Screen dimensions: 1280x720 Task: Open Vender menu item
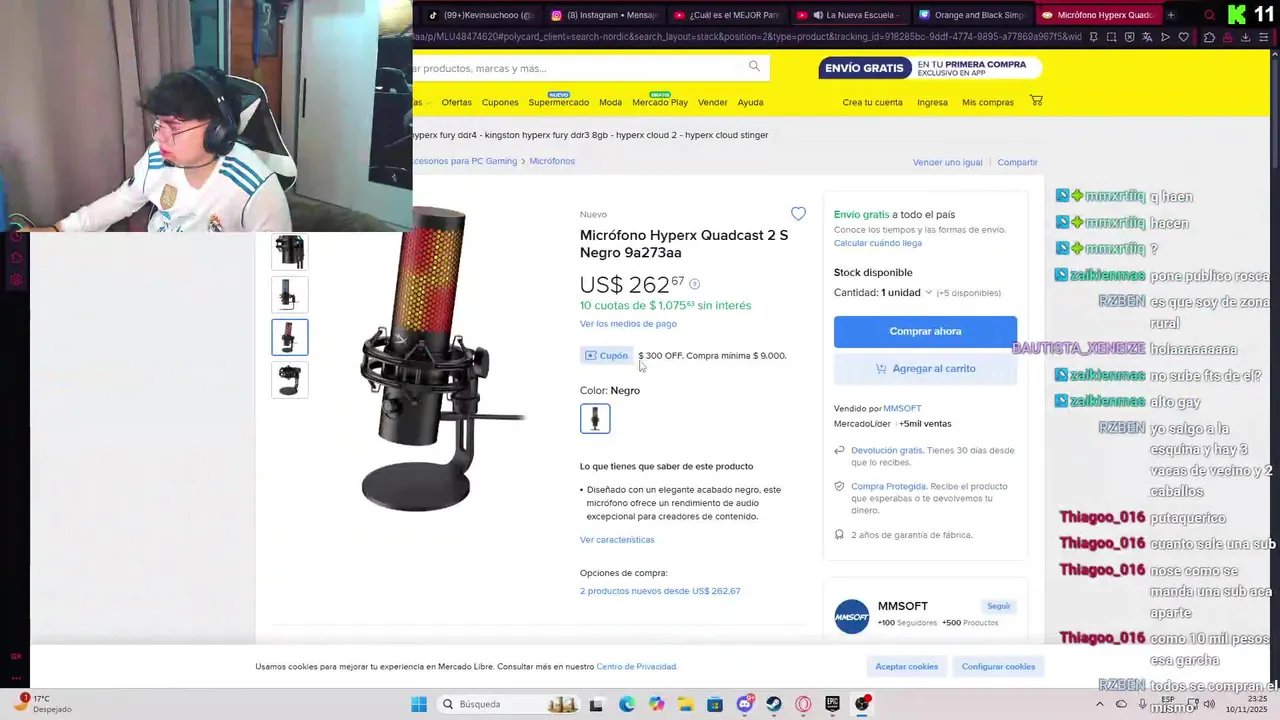(713, 102)
